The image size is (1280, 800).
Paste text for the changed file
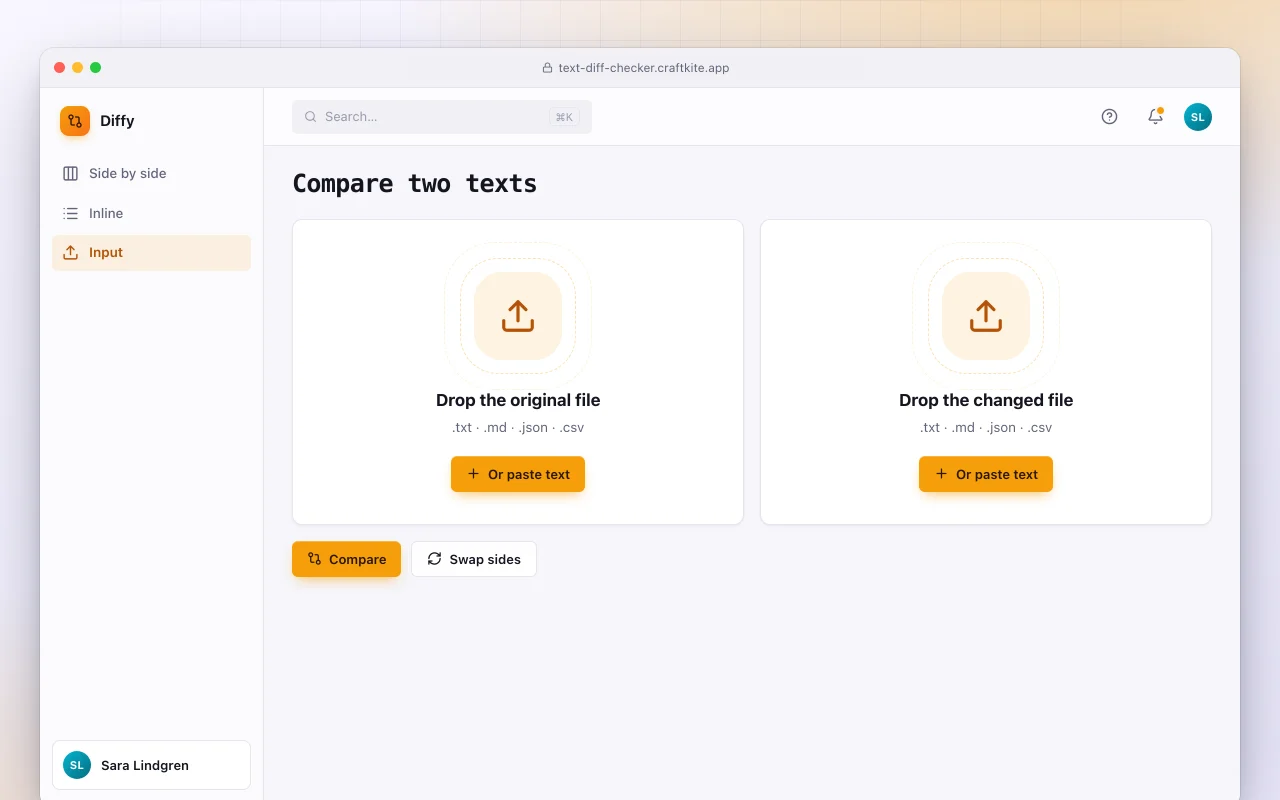(986, 474)
